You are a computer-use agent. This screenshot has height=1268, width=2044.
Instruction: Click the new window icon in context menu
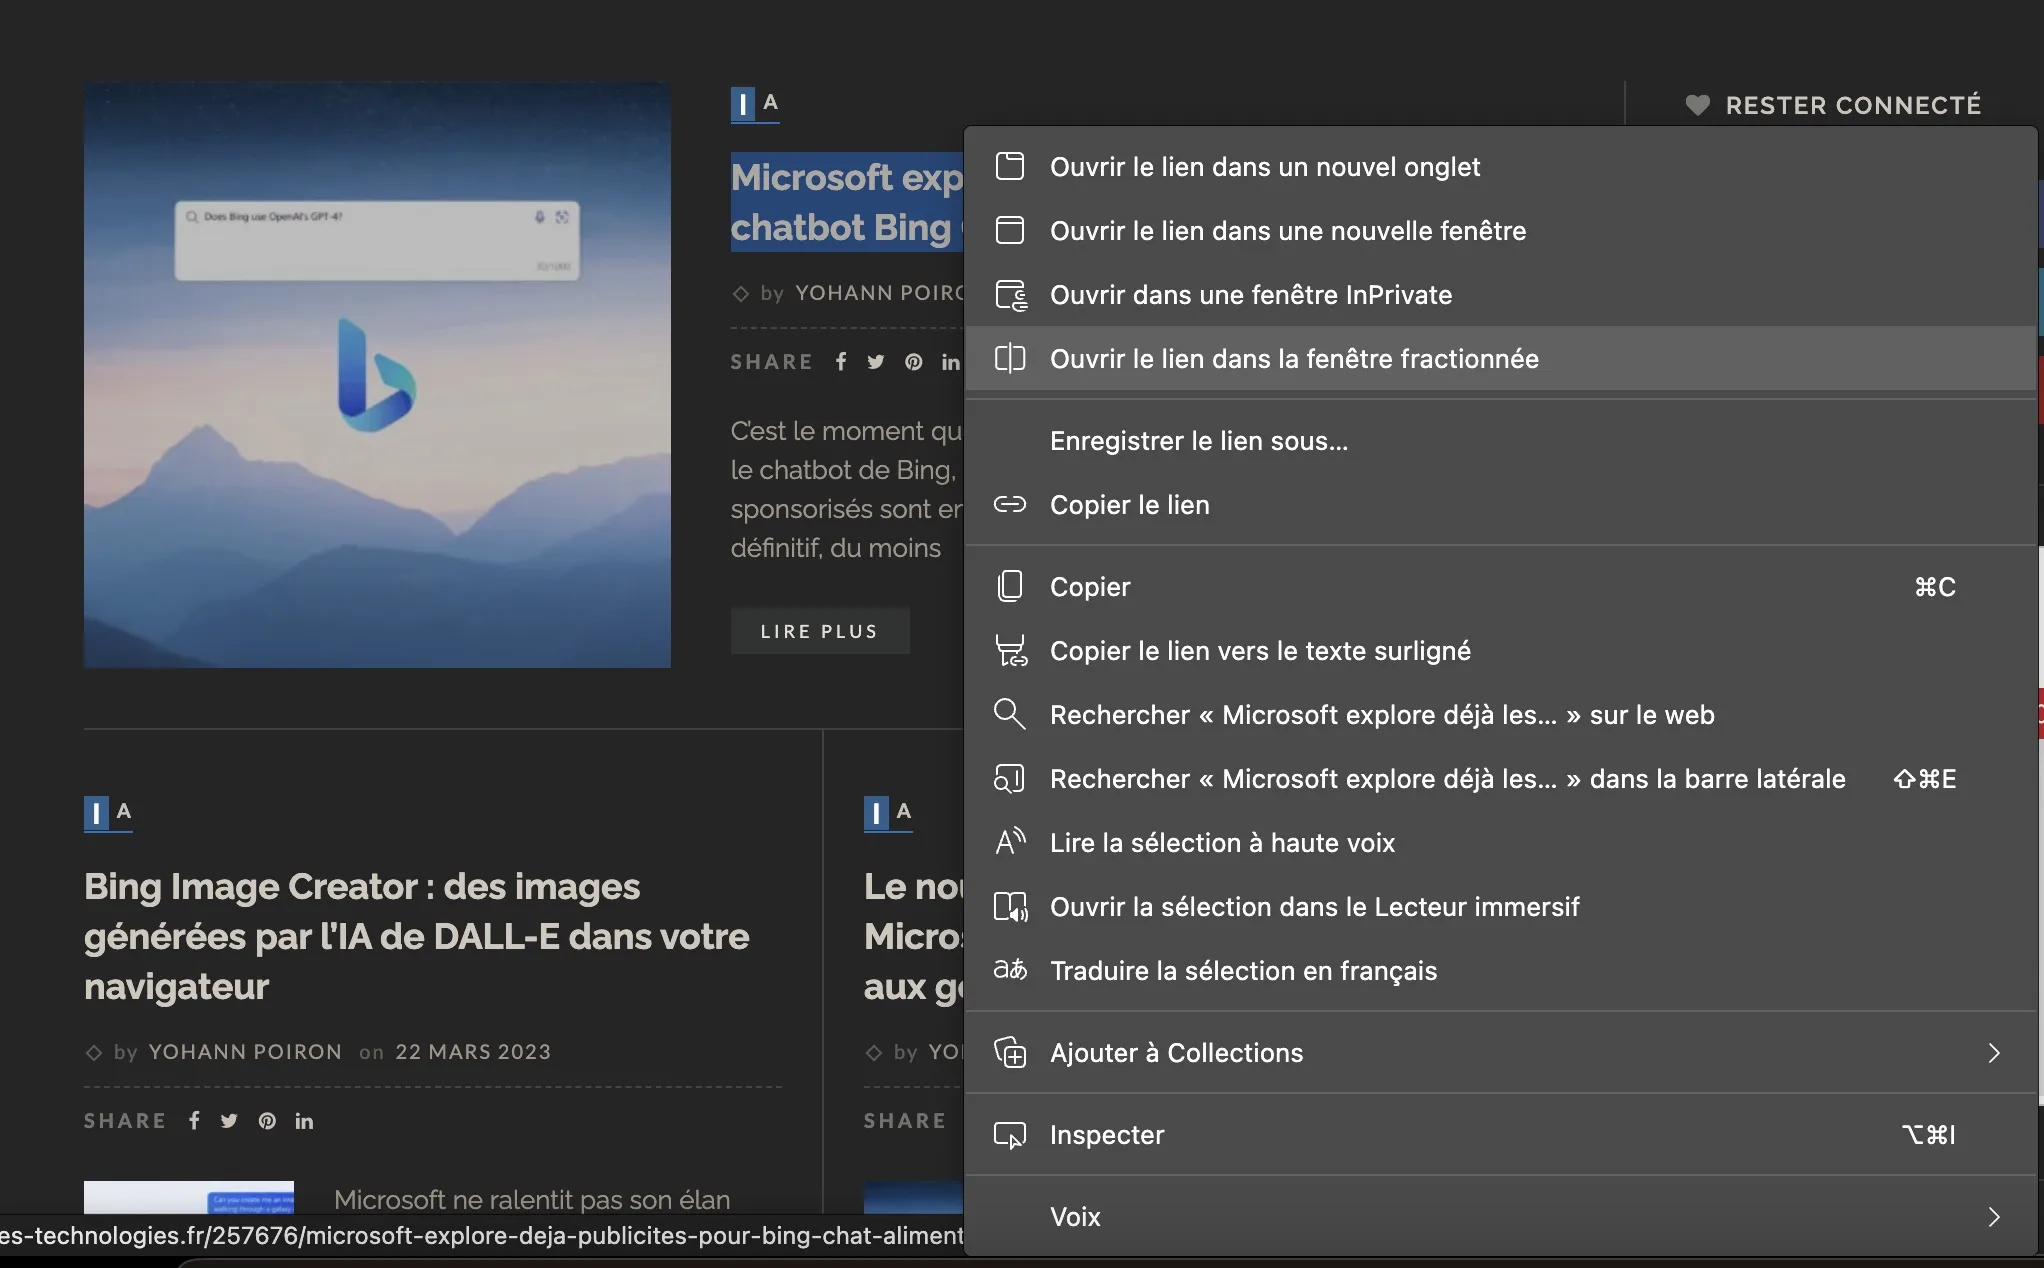[1010, 230]
